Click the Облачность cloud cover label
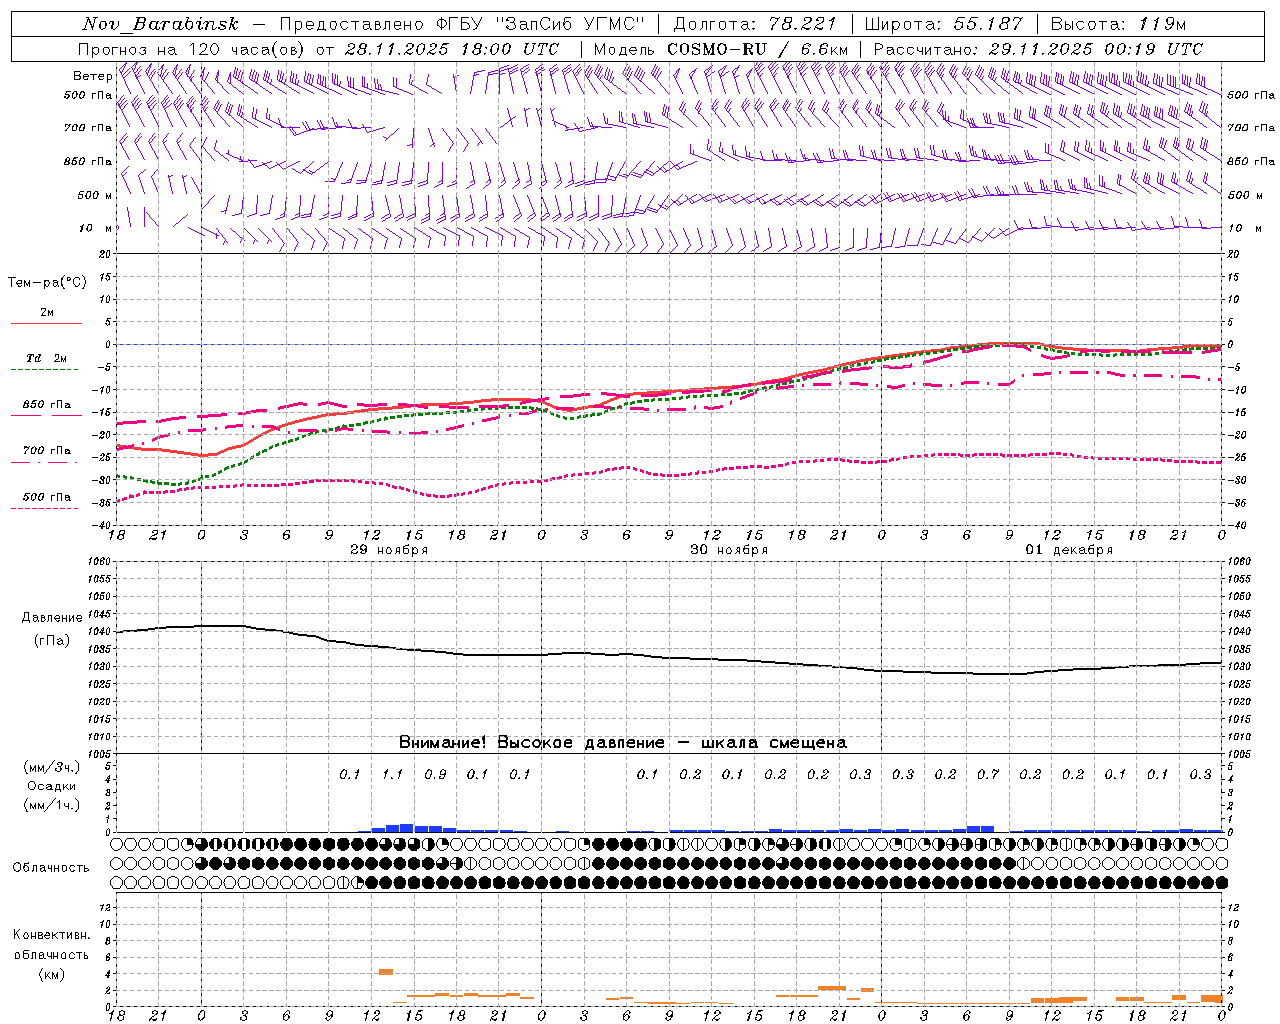 (51, 867)
